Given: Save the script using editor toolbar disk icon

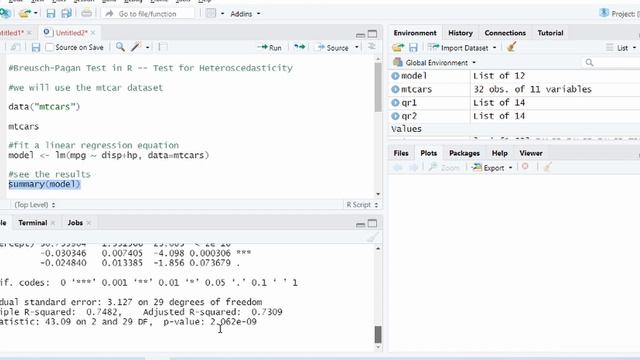Looking at the screenshot, I should point(36,47).
